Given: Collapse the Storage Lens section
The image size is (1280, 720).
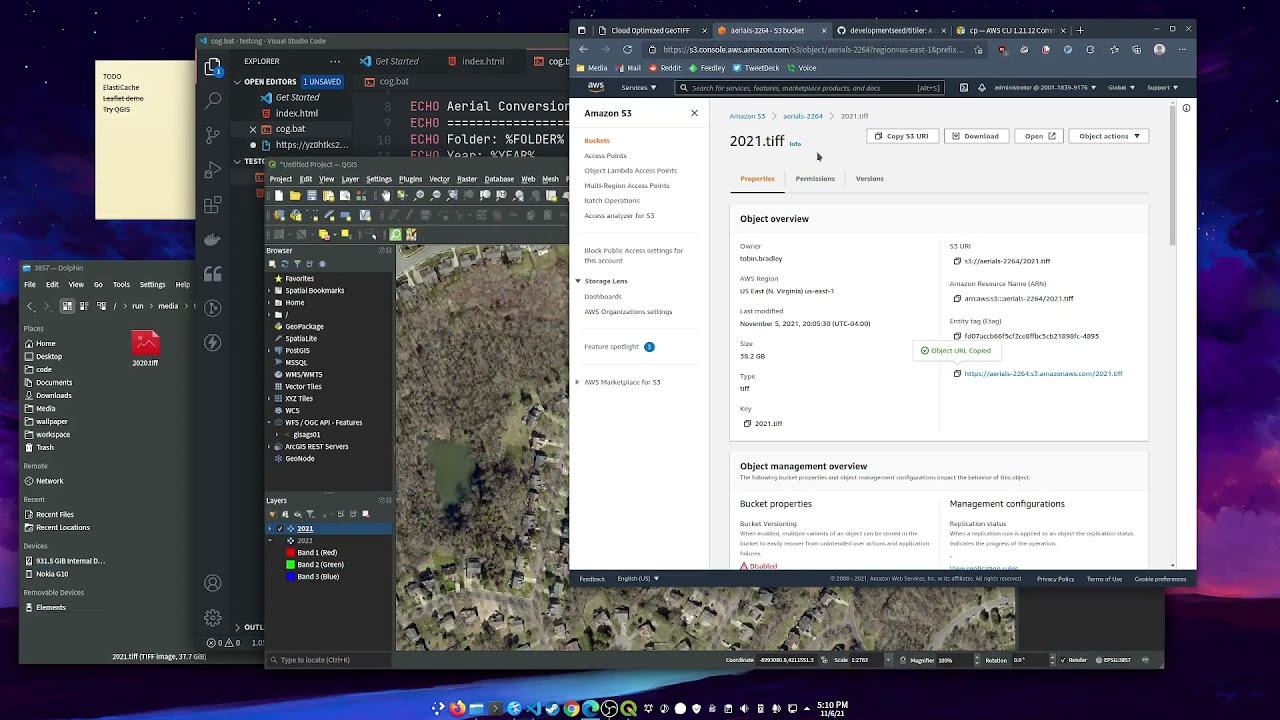Looking at the screenshot, I should coord(578,281).
